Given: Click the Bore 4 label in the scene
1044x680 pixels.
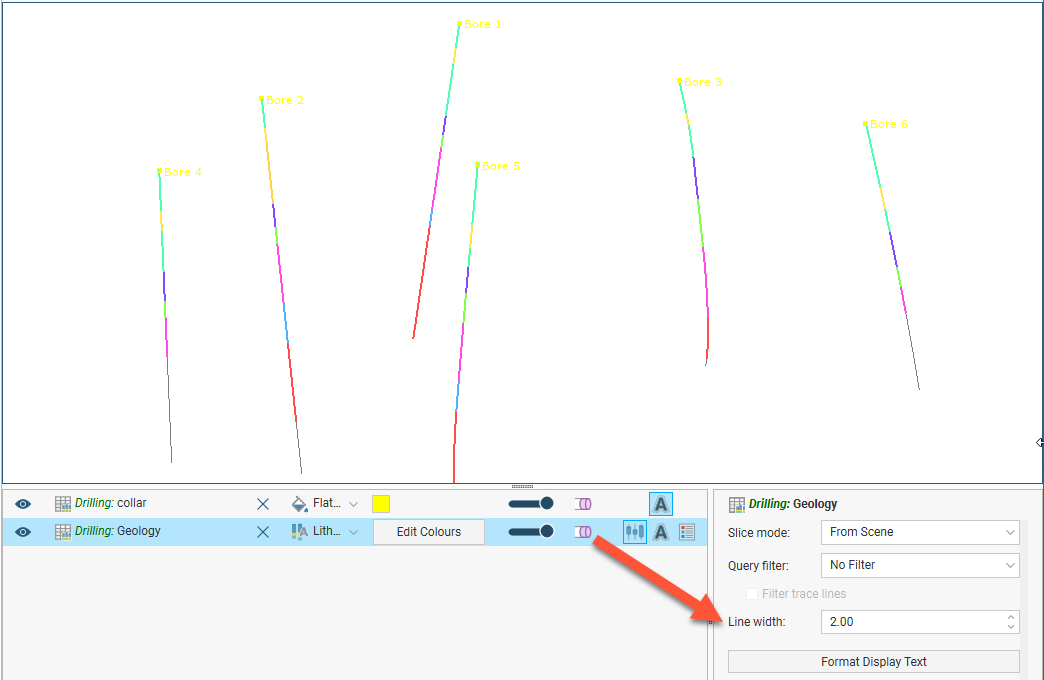Looking at the screenshot, I should (x=182, y=172).
